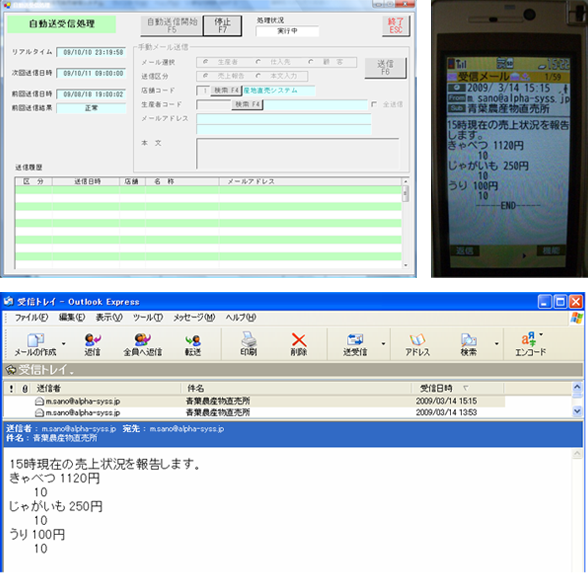Click the 返信 reply icon in Outlook Express
Image resolution: width=588 pixels, height=573 pixels.
[x=92, y=339]
